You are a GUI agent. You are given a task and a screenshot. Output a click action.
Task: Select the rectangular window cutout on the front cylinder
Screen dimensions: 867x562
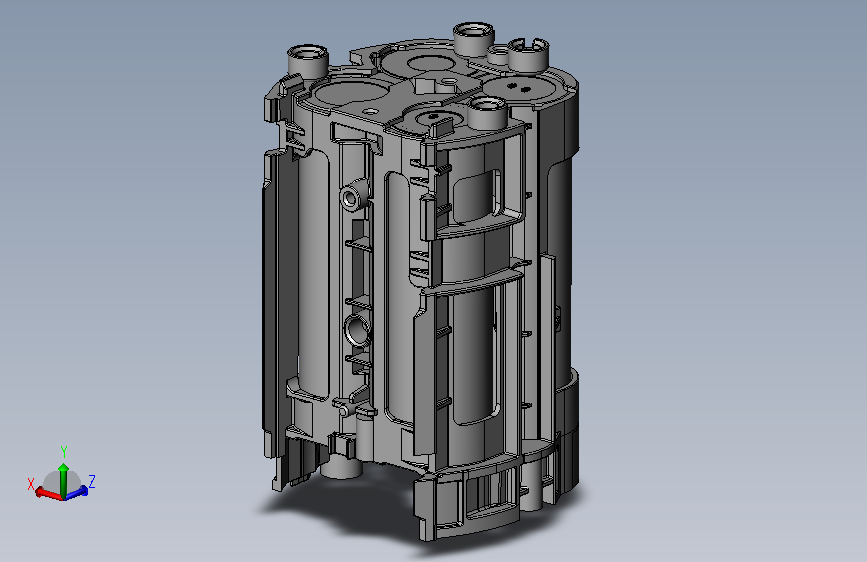[x=478, y=195]
